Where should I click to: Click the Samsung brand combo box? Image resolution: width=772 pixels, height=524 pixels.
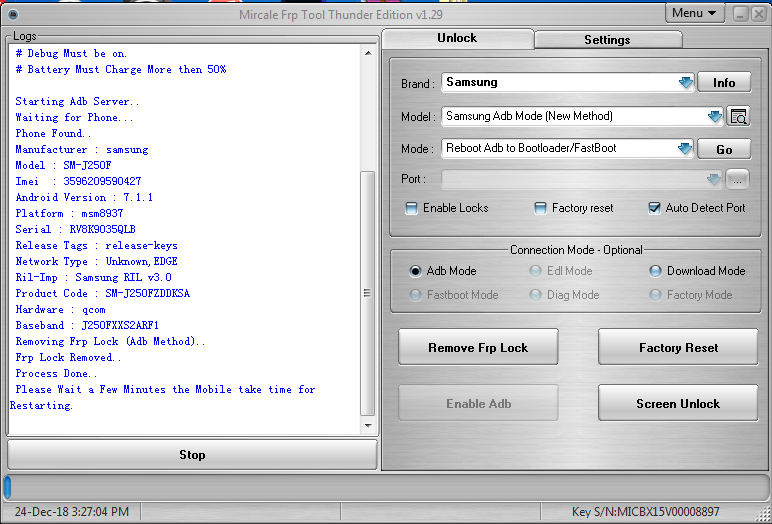tap(567, 83)
